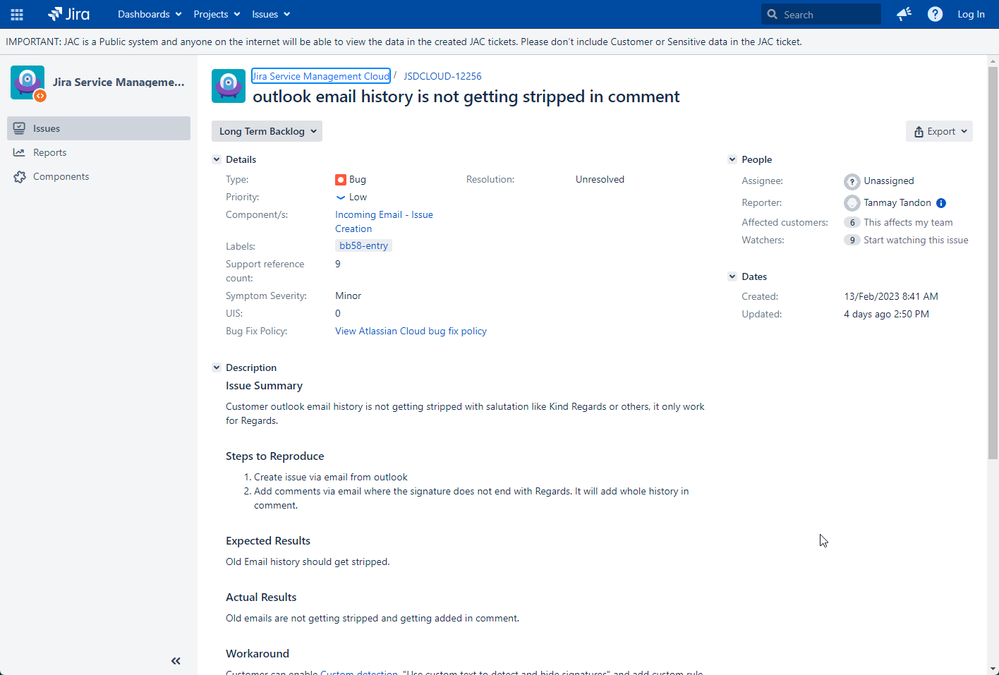Screen dimensions: 999x675
Task: Click the Expected Results heading
Action: pos(268,541)
